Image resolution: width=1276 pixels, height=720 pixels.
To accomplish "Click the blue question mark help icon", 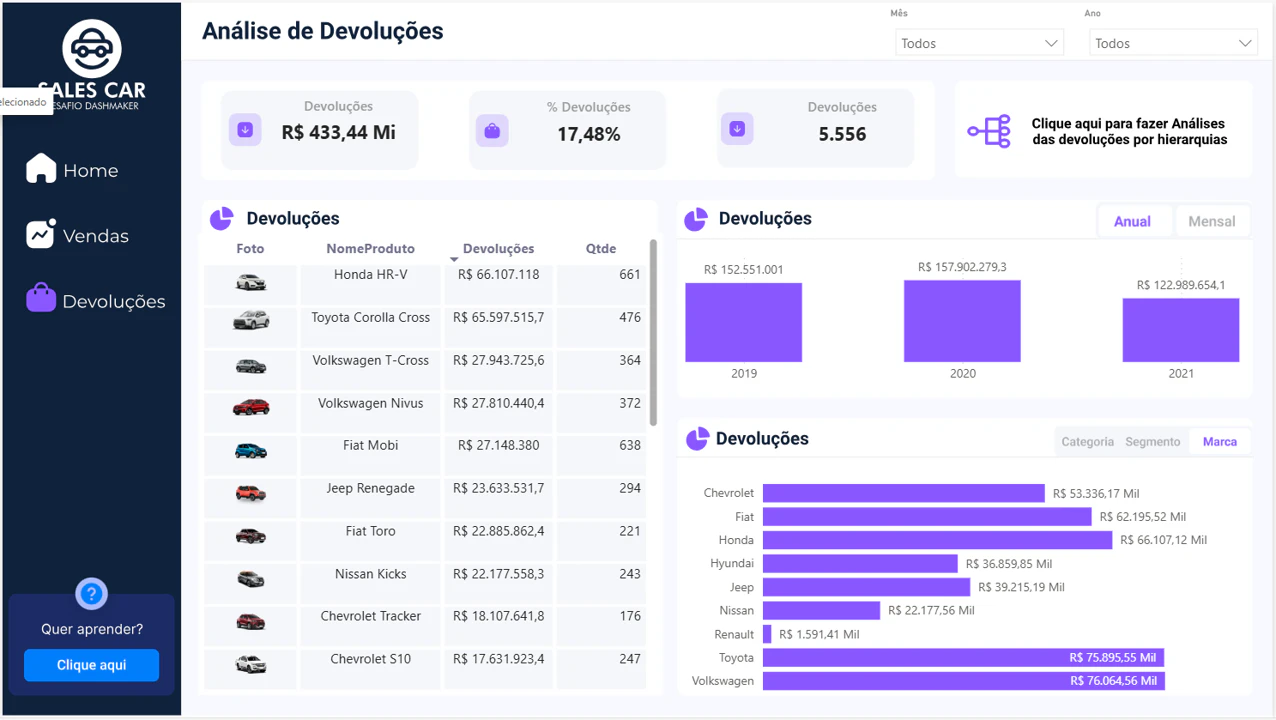I will [91, 594].
